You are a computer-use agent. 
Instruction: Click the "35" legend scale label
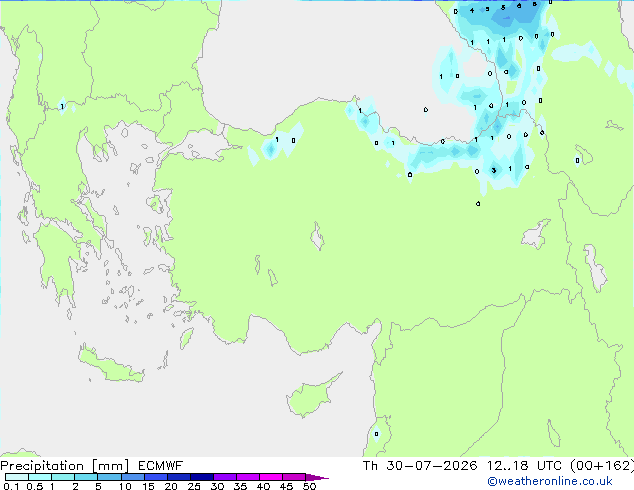240,486
